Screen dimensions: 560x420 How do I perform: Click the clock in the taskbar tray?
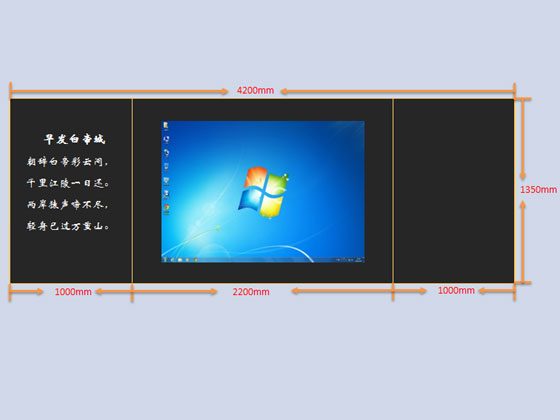359,260
